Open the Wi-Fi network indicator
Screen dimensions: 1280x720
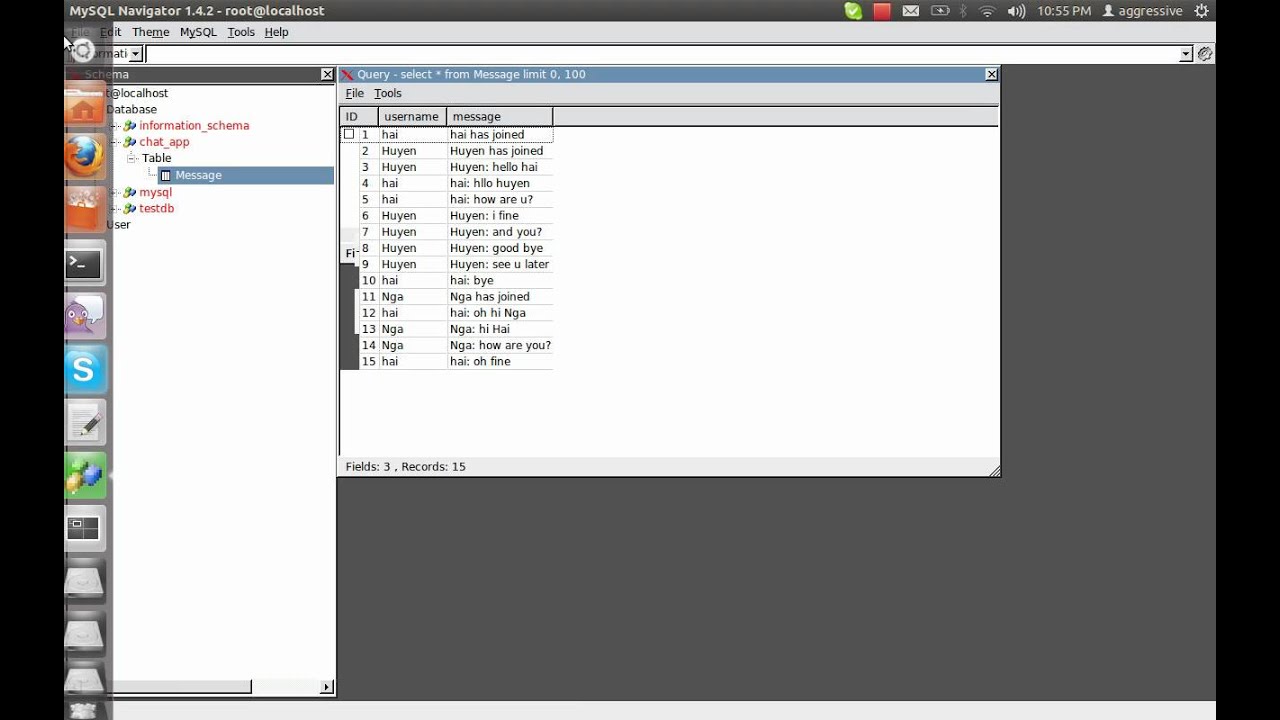tap(988, 11)
